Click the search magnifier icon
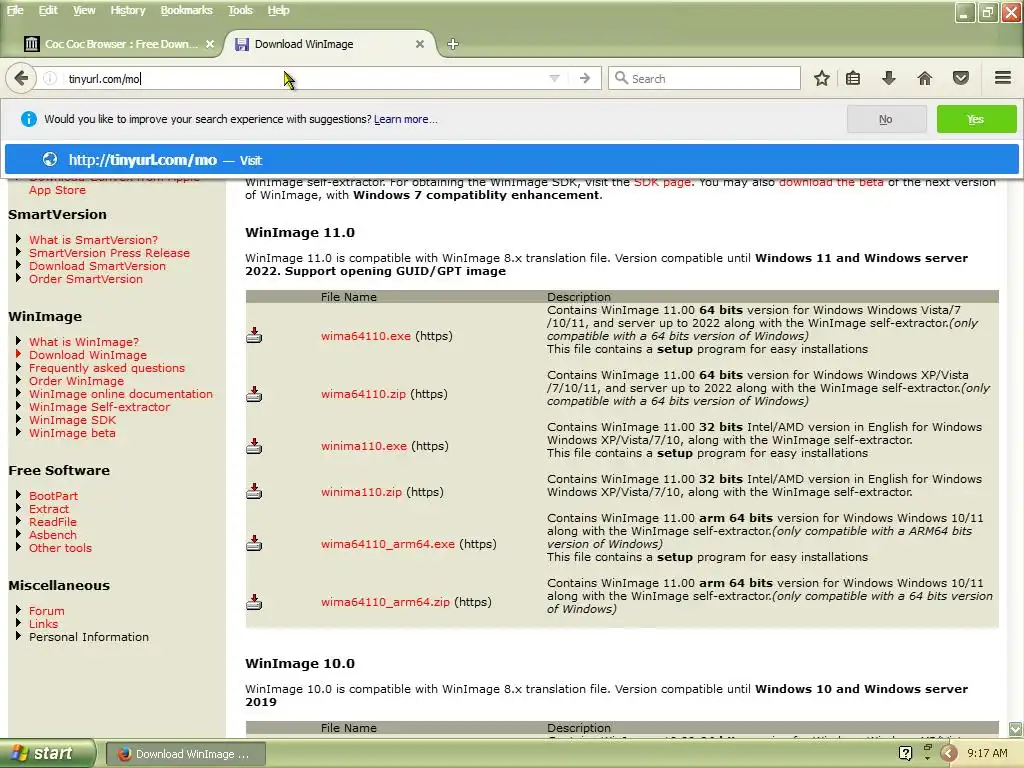Image resolution: width=1024 pixels, height=768 pixels. 621,78
